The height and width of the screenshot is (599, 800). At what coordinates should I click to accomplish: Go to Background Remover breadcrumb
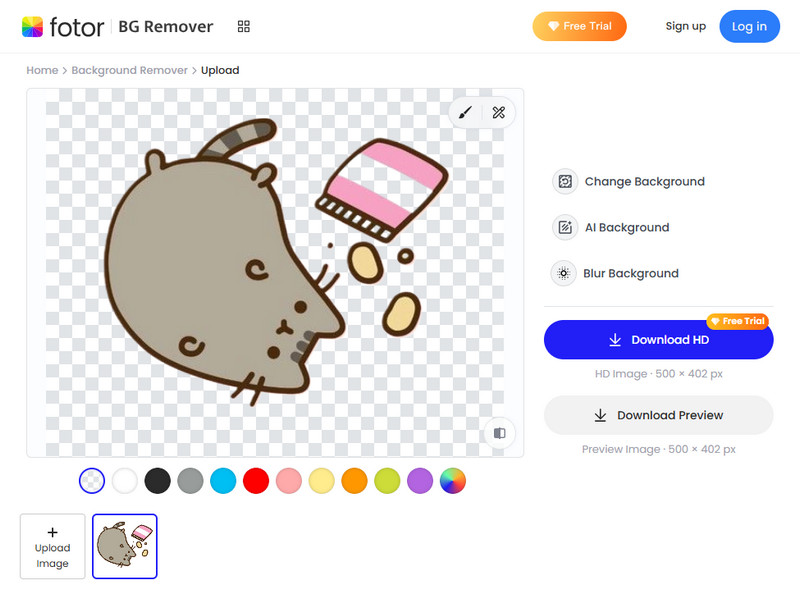coord(130,70)
